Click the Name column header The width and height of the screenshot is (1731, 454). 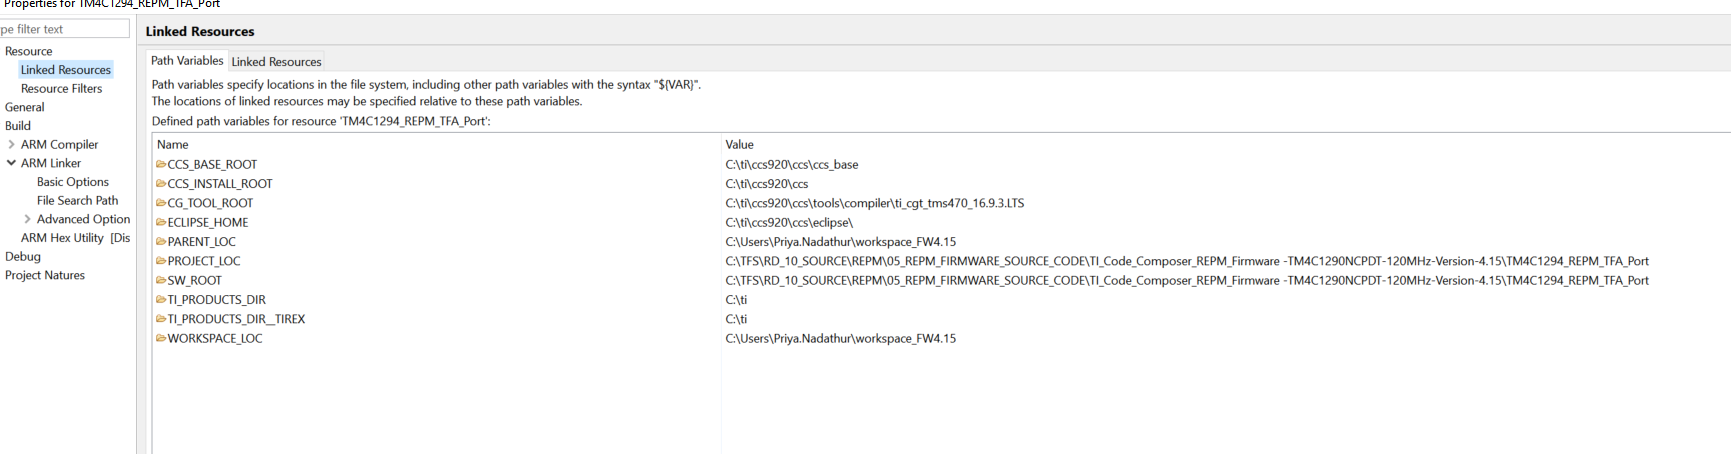(x=173, y=145)
